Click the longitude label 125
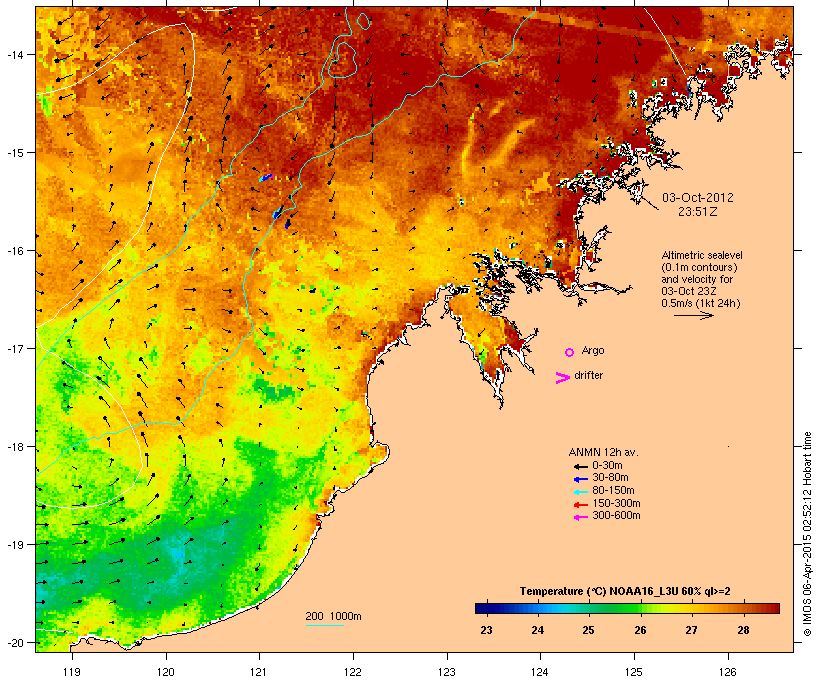Screen dimensions: 820x680 pyautogui.click(x=634, y=672)
